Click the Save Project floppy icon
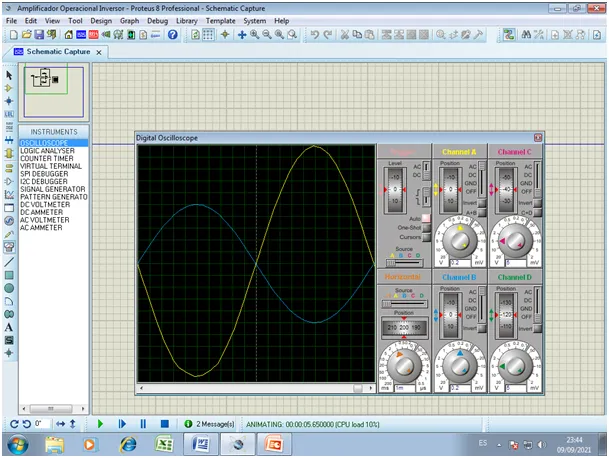609x458 pixels. [x=39, y=35]
